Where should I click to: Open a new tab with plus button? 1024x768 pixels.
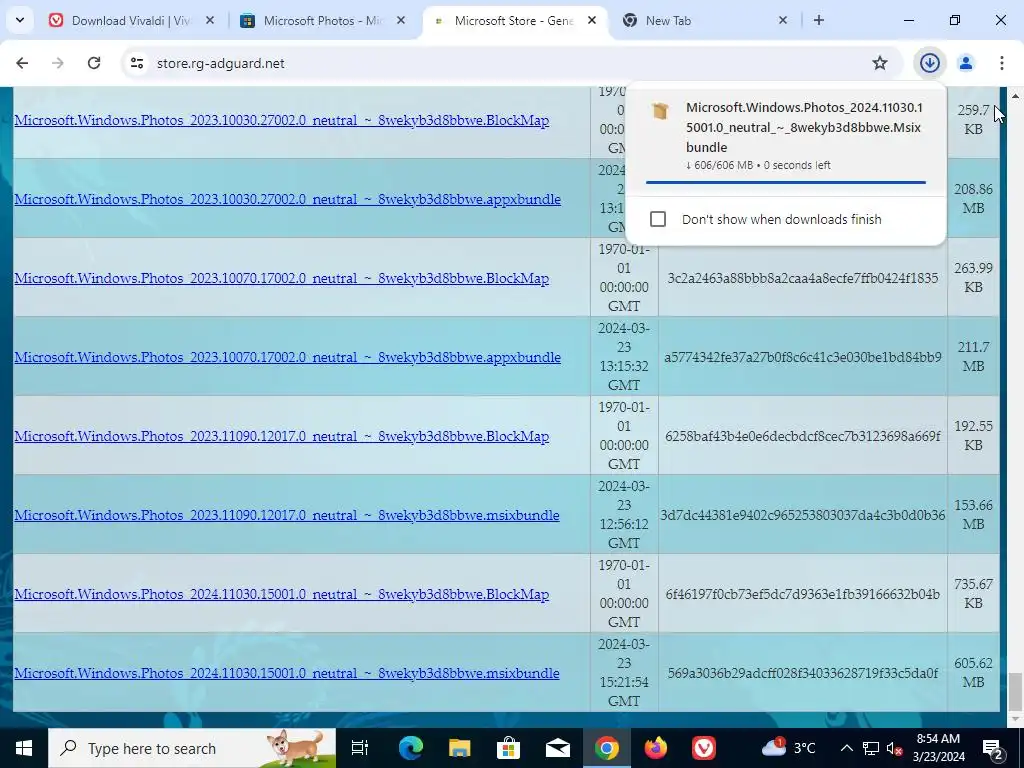pyautogui.click(x=818, y=20)
